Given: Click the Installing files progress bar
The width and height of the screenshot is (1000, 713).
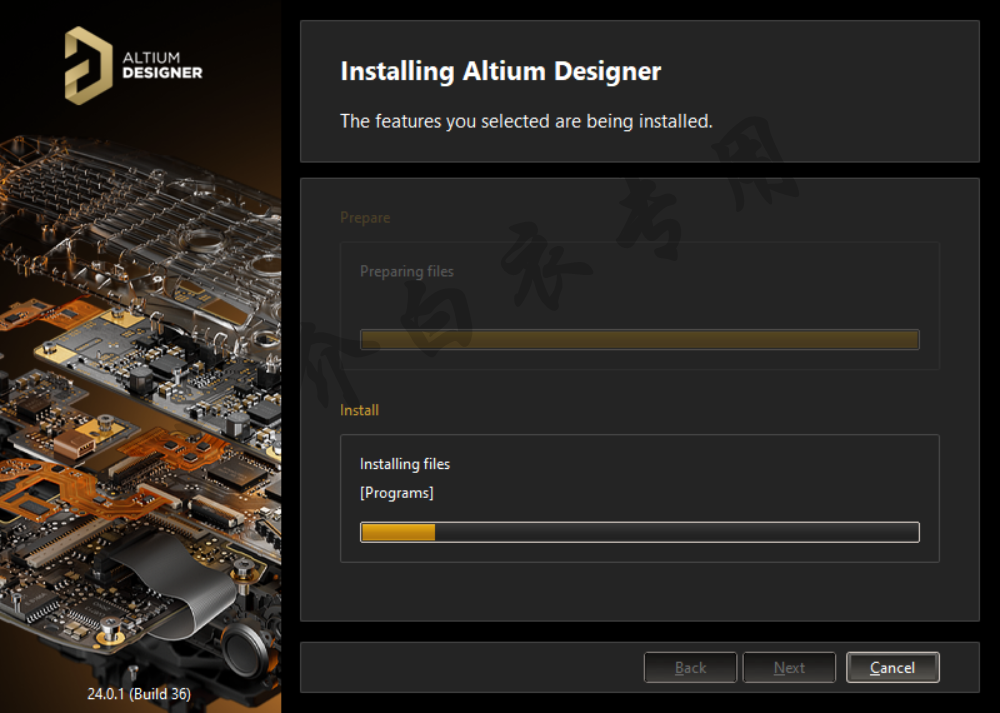Looking at the screenshot, I should [x=640, y=532].
